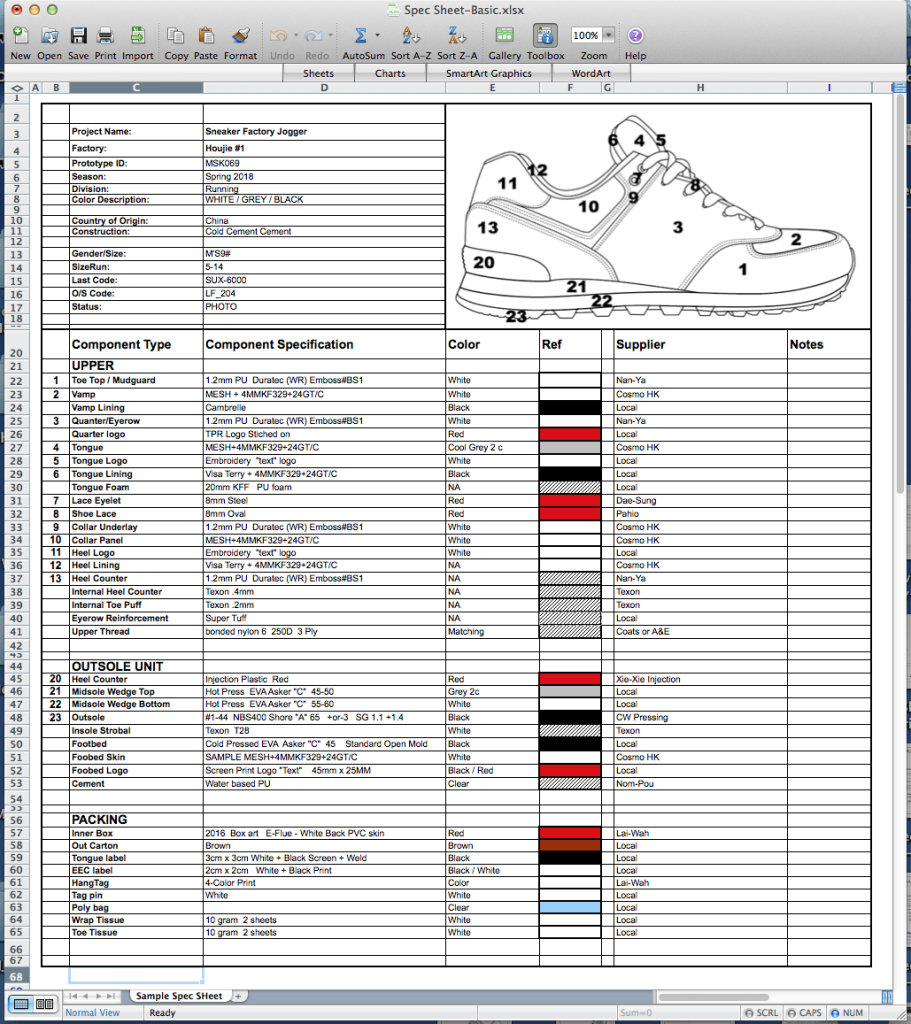This screenshot has height=1024, width=911.
Task: Click the Sample Spec Sheet tab
Action: (180, 996)
